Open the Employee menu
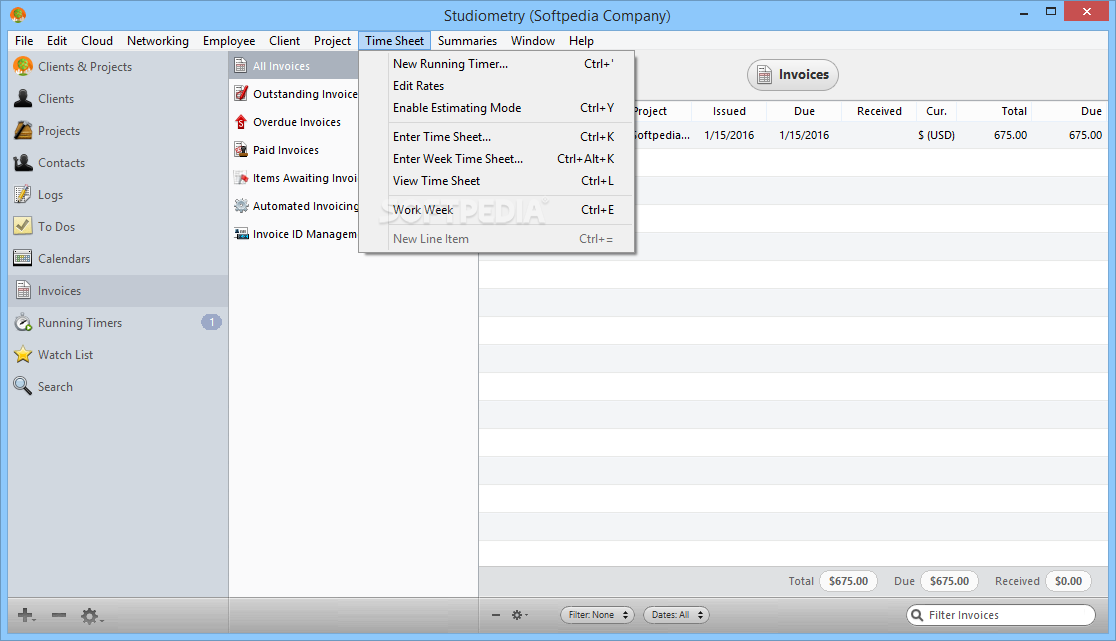Viewport: 1116px width, 641px height. tap(228, 41)
